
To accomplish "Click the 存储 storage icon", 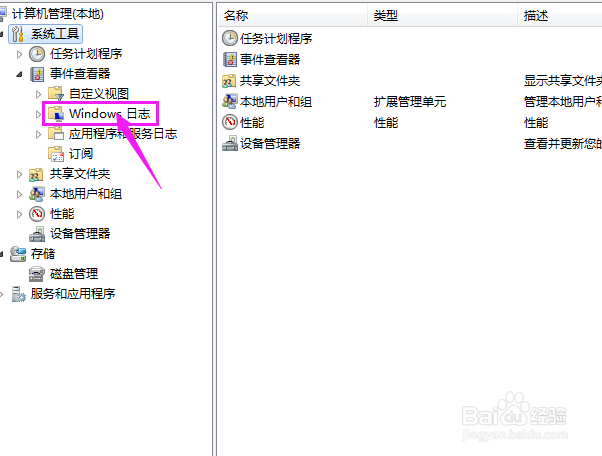I will [x=18, y=254].
